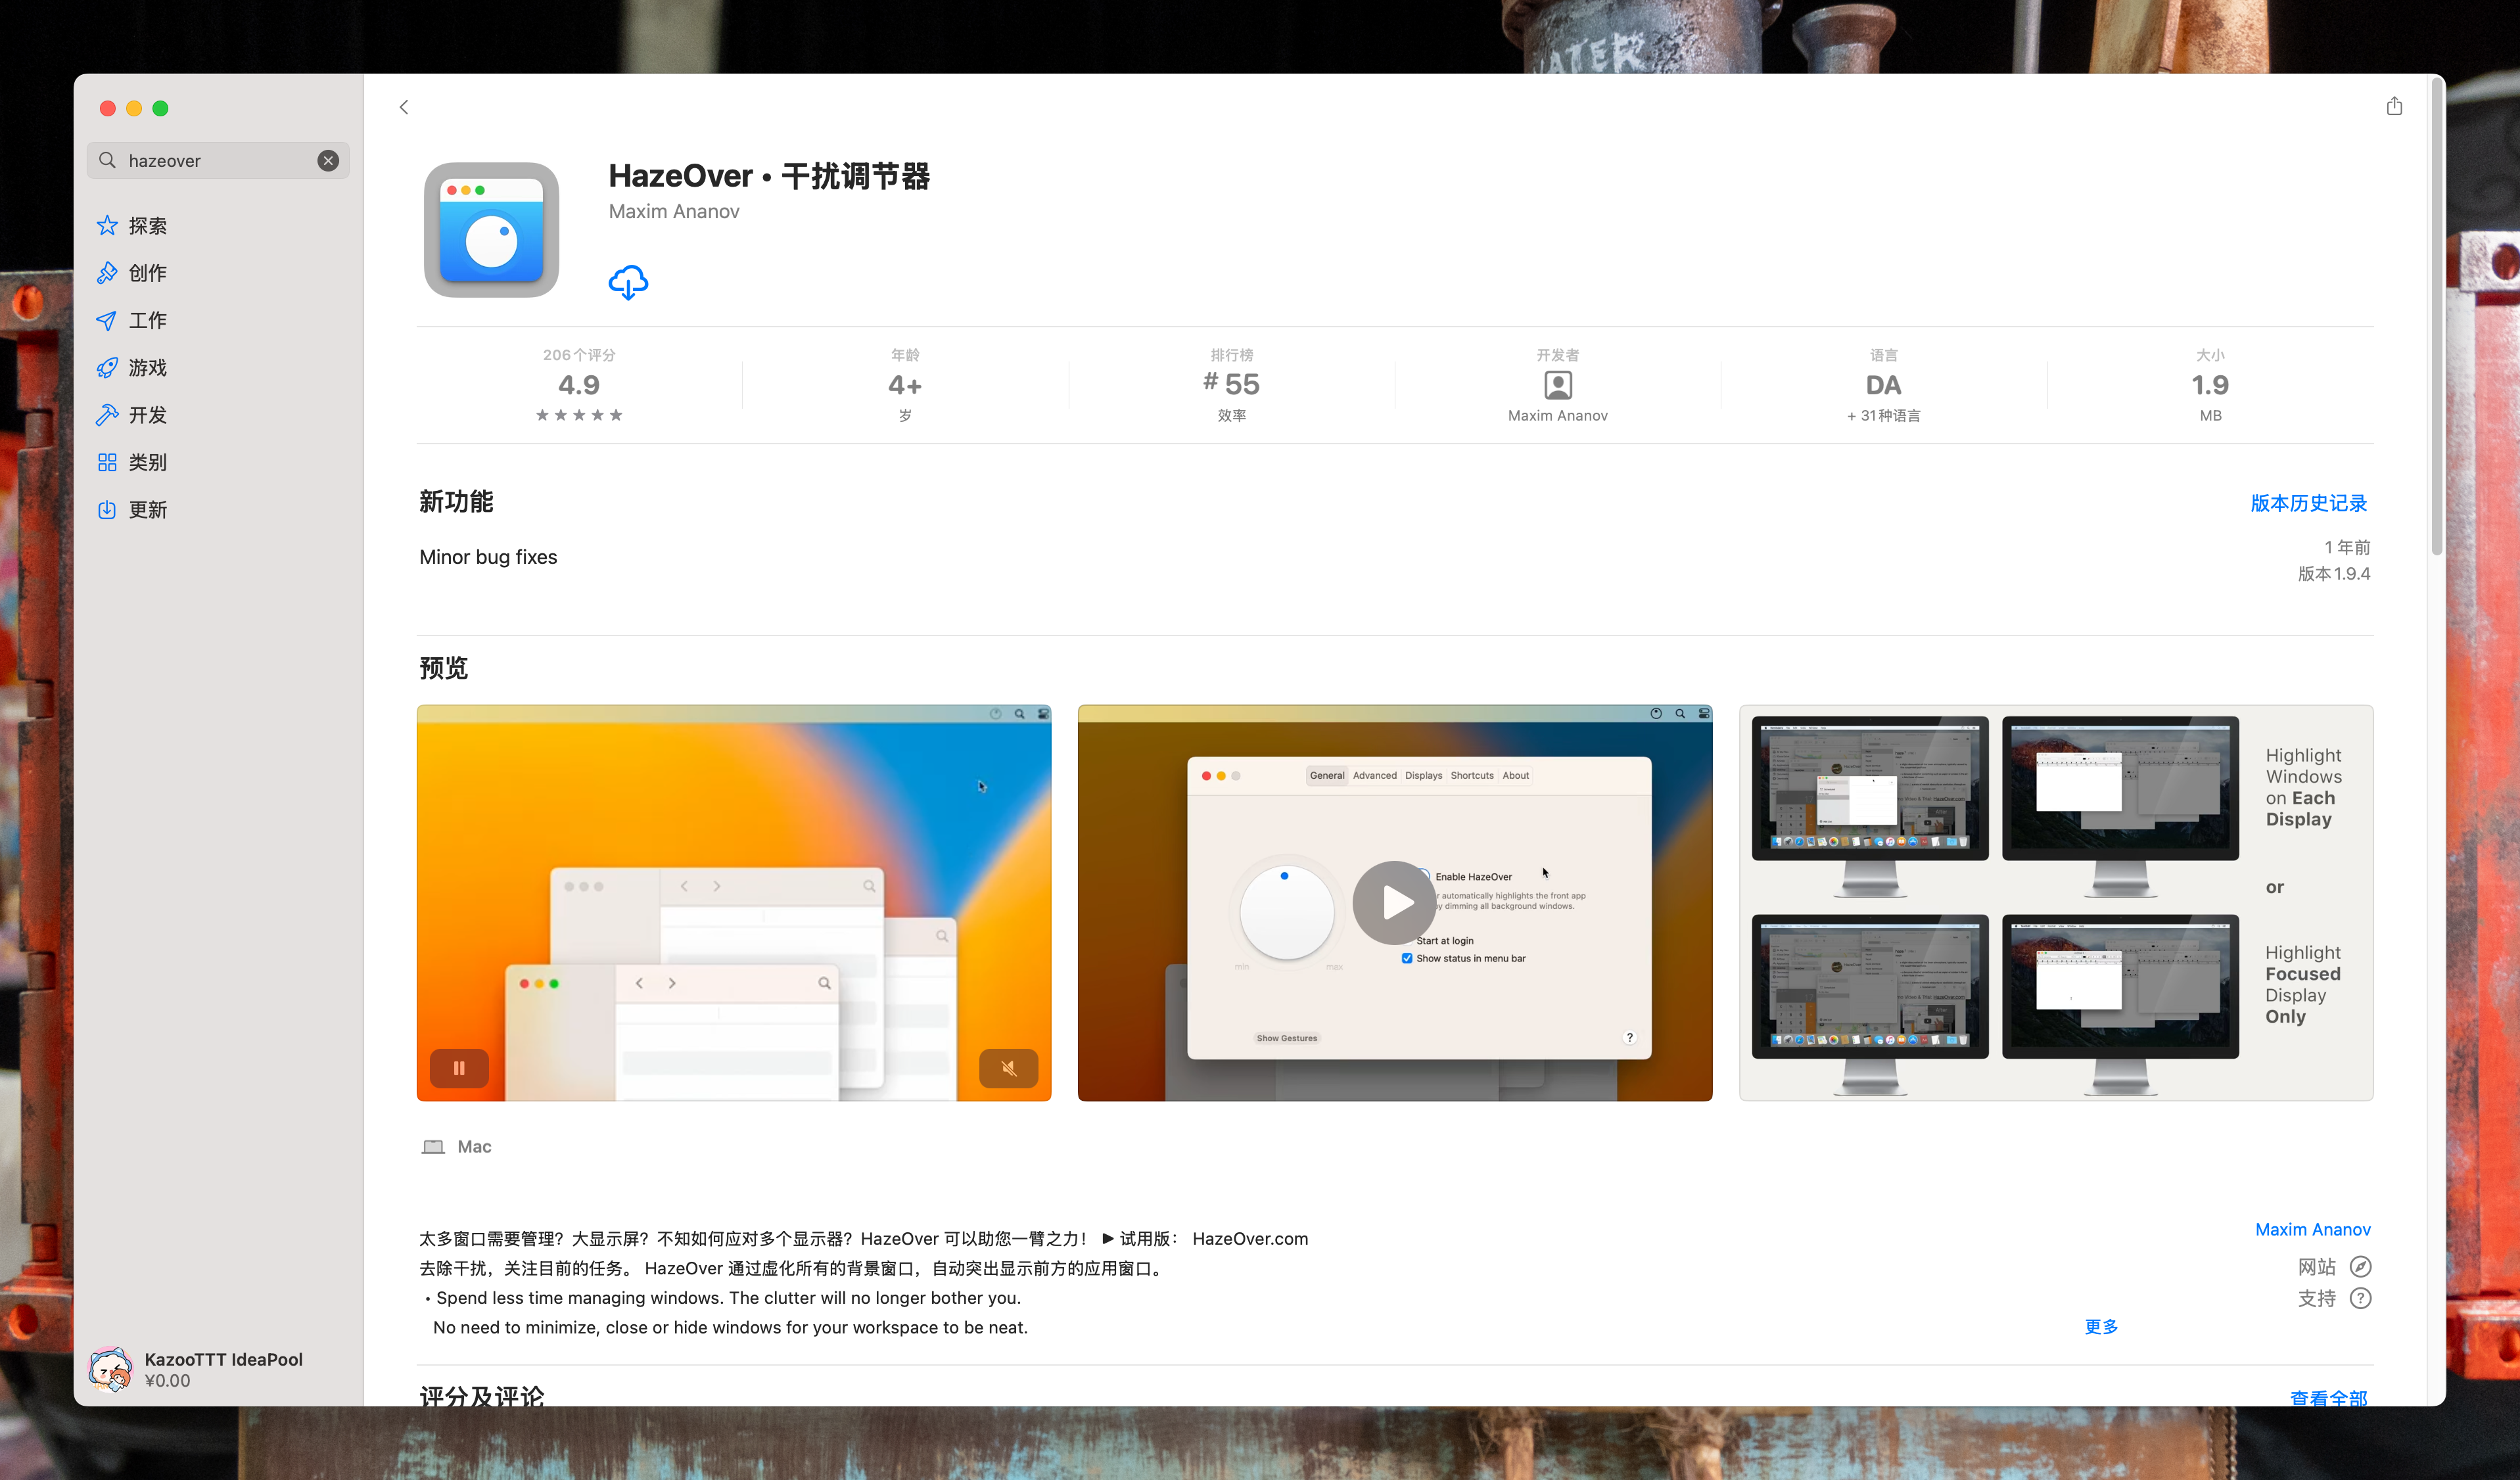Screen dimensions: 2520x1480
Task: Open 创作 in the sidebar
Action: coord(132,273)
